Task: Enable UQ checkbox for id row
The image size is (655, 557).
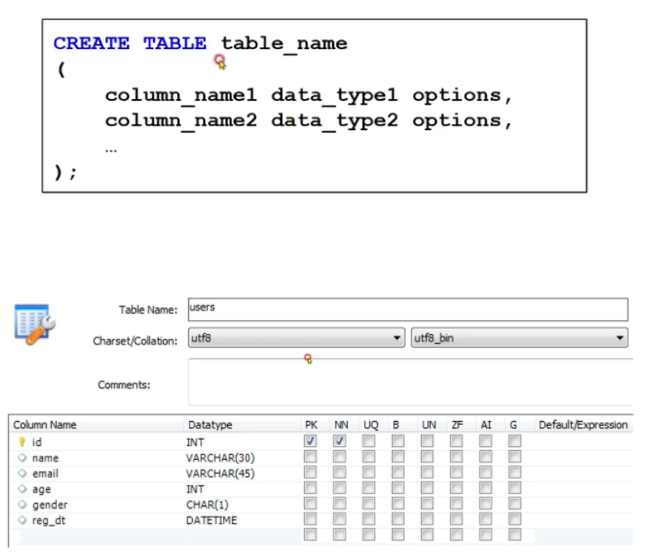Action: 369,441
